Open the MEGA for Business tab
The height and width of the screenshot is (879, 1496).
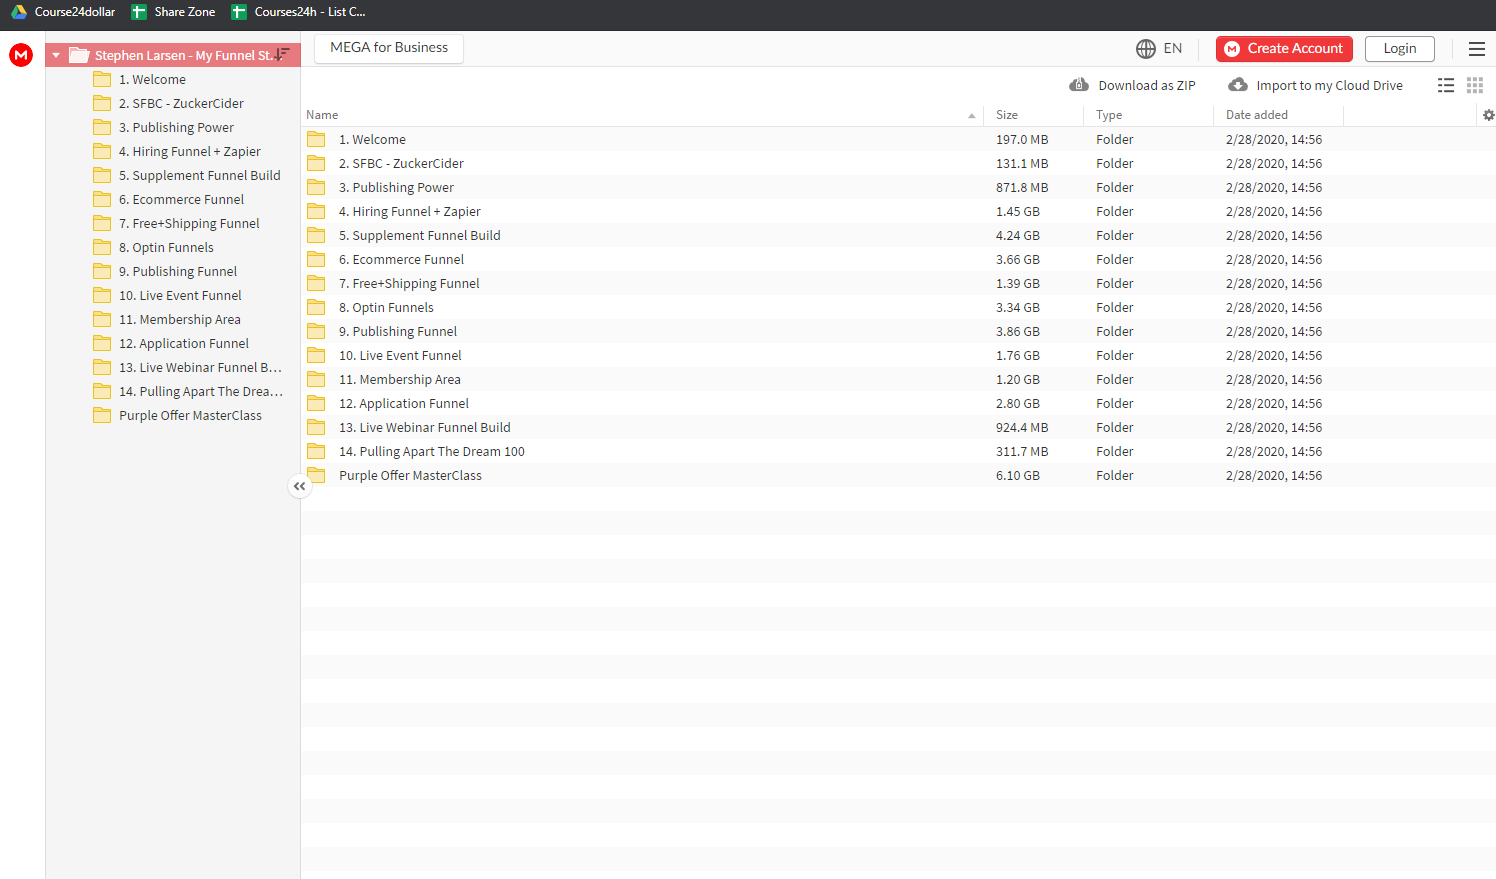[x=389, y=48]
